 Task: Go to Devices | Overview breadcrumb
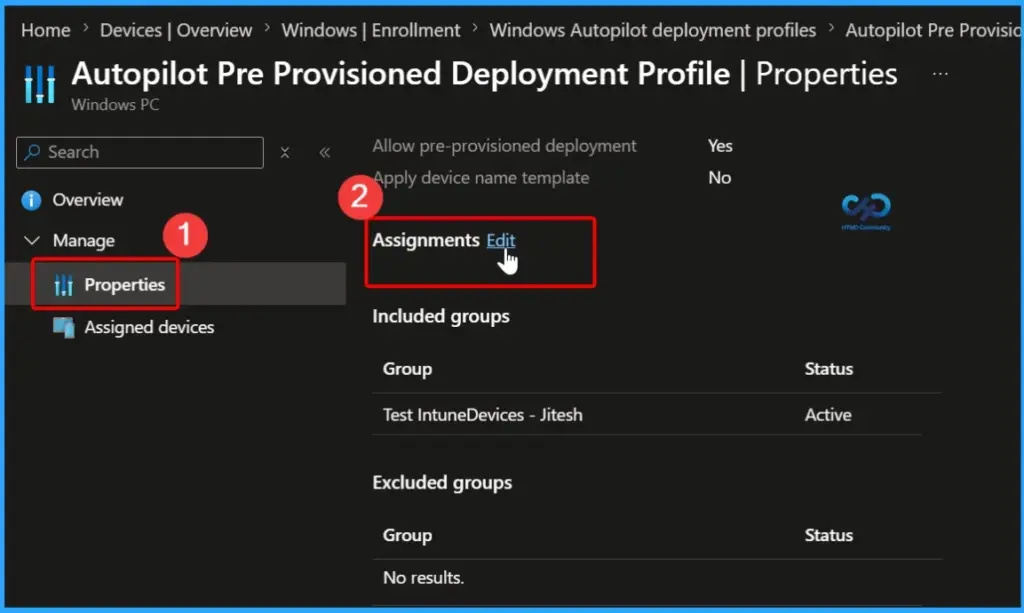[176, 30]
